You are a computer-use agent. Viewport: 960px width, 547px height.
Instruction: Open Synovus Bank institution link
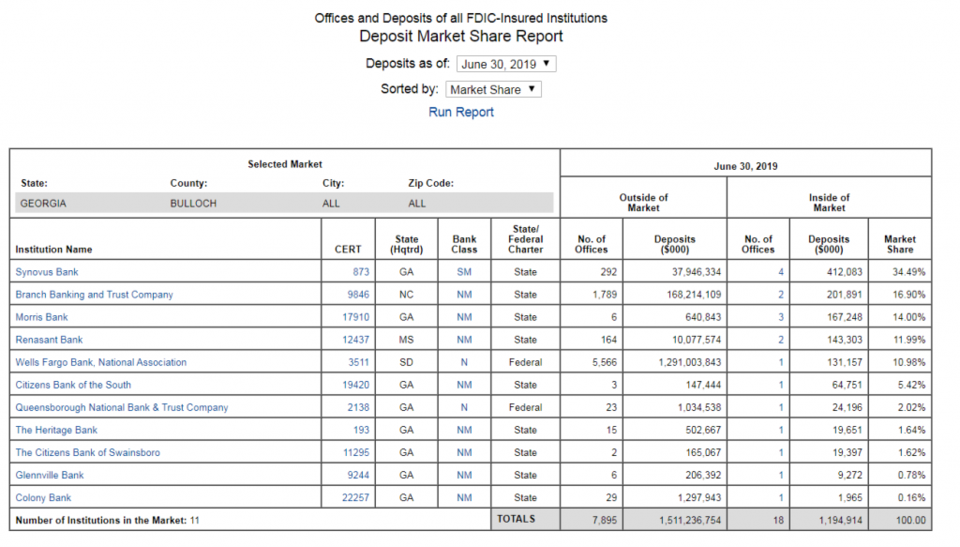(x=47, y=272)
